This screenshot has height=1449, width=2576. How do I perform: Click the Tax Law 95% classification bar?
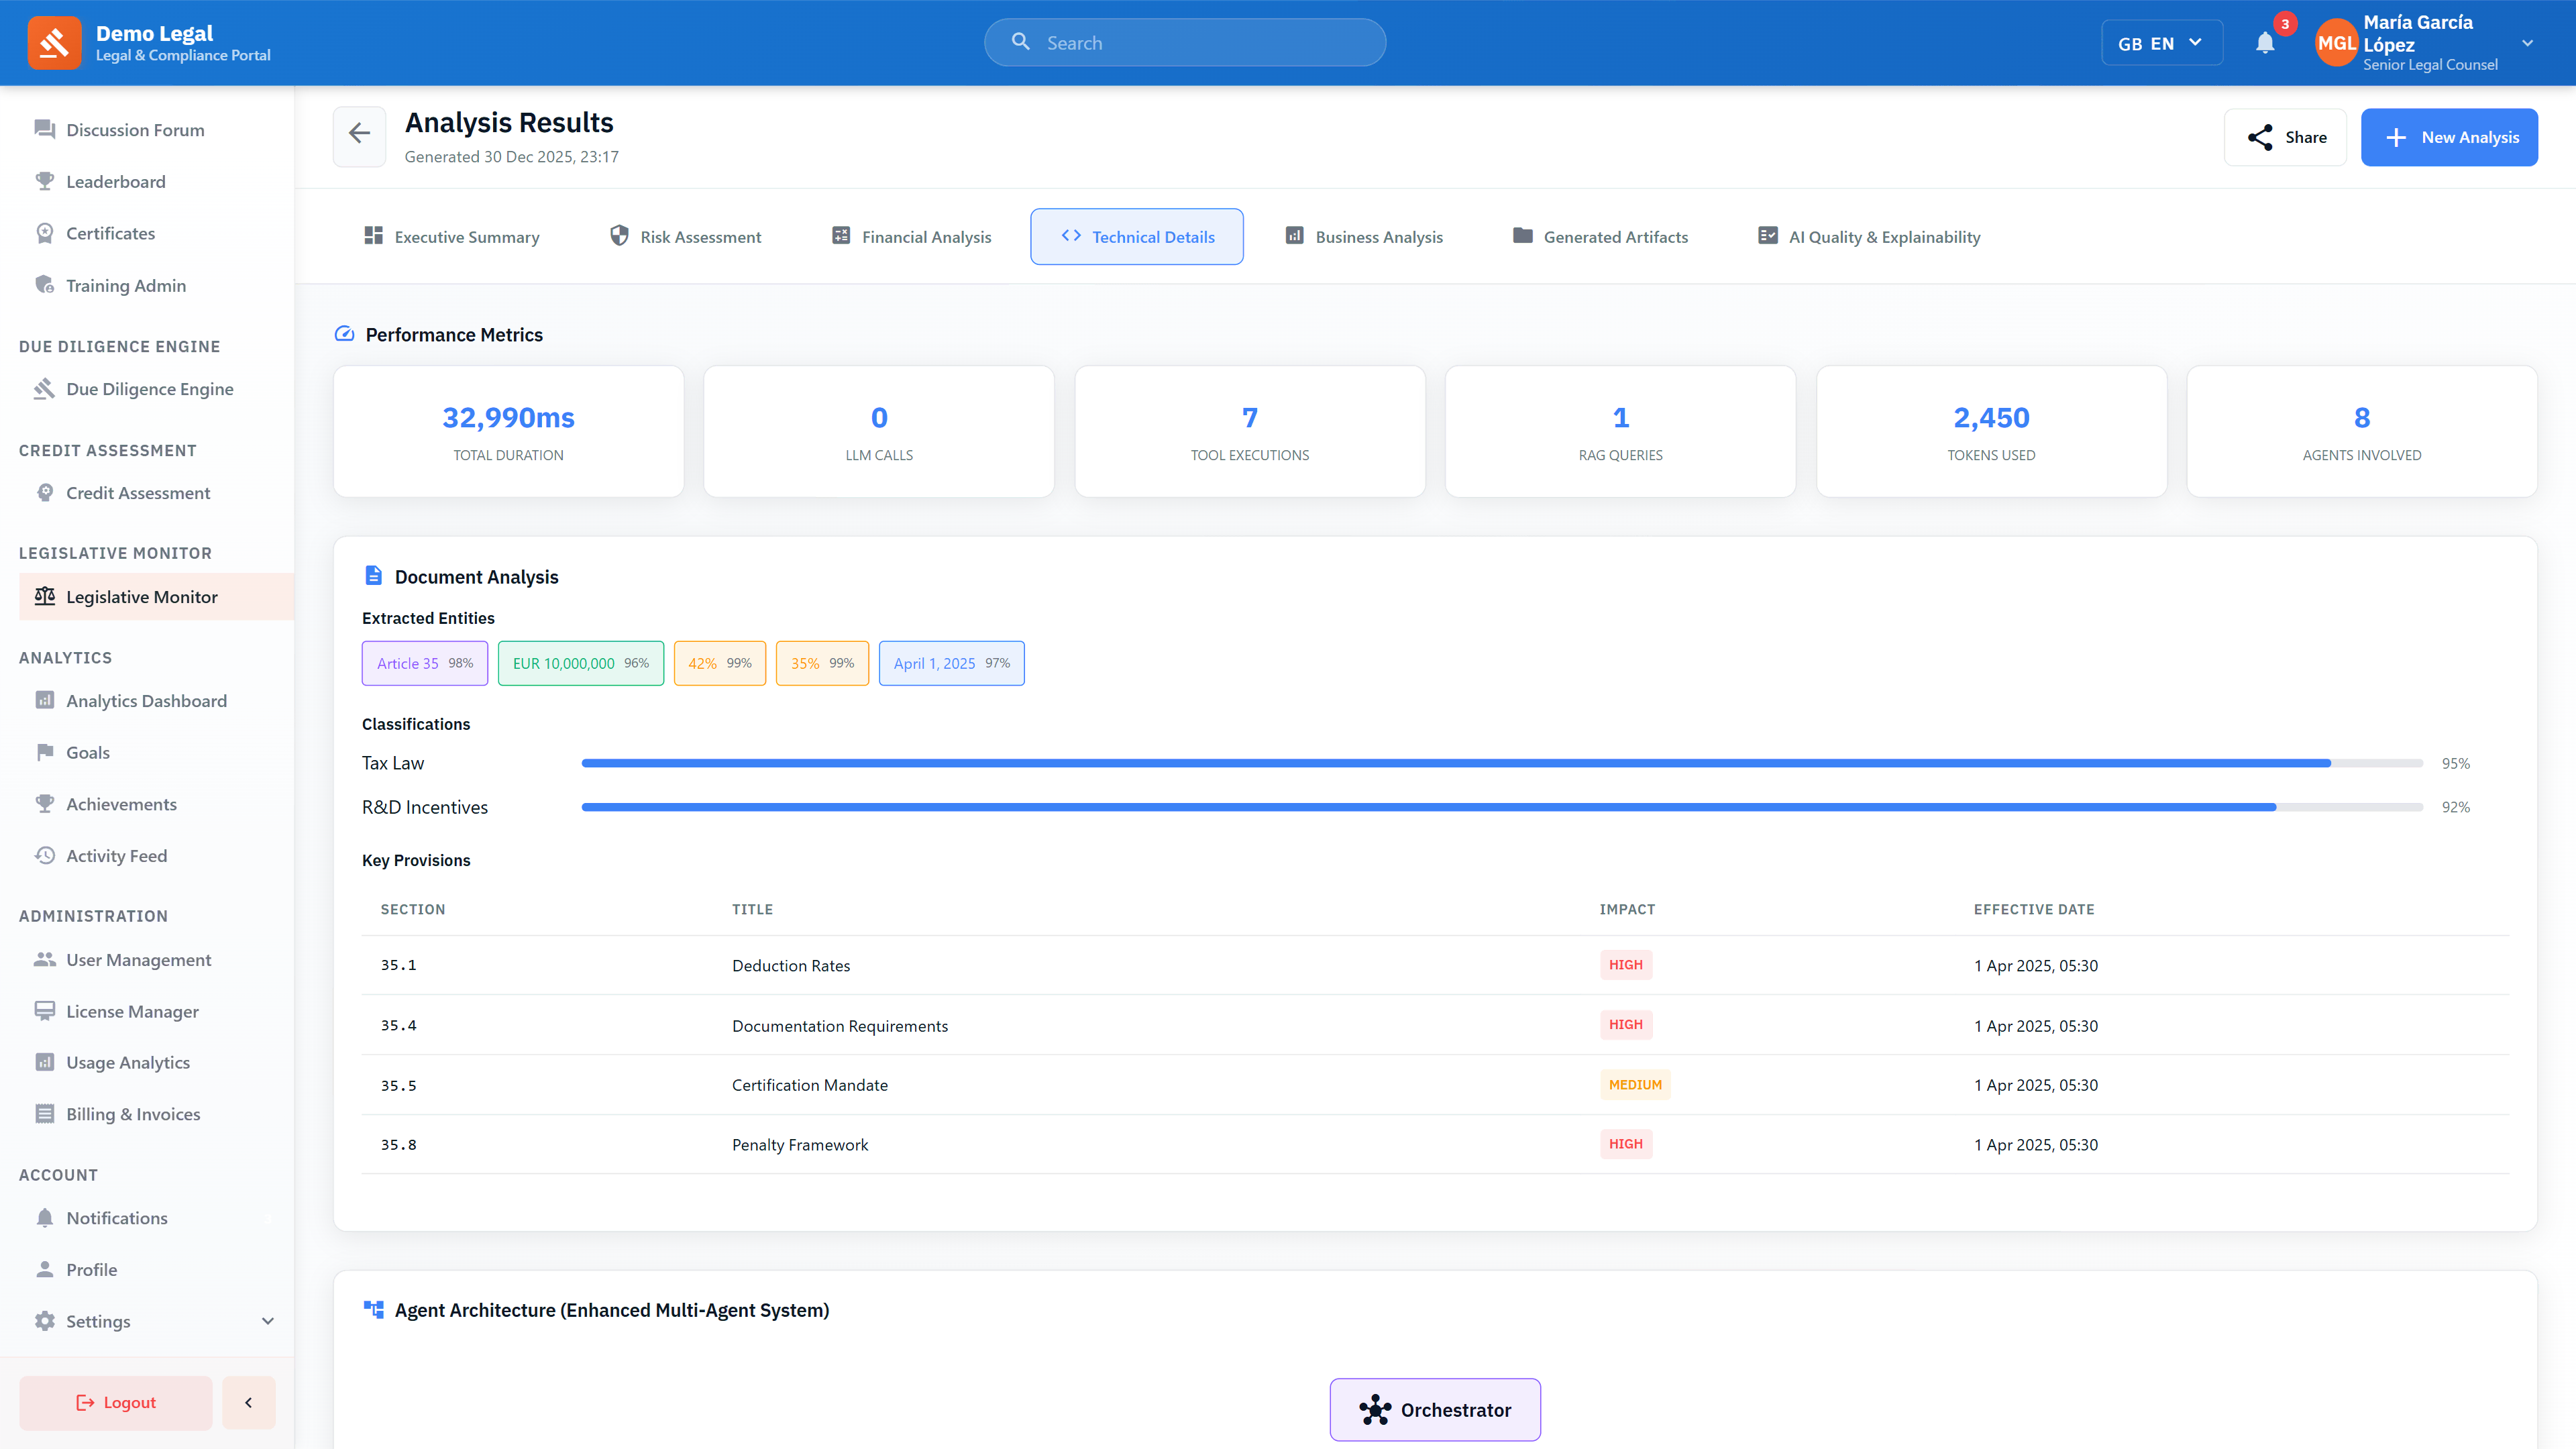(1500, 762)
